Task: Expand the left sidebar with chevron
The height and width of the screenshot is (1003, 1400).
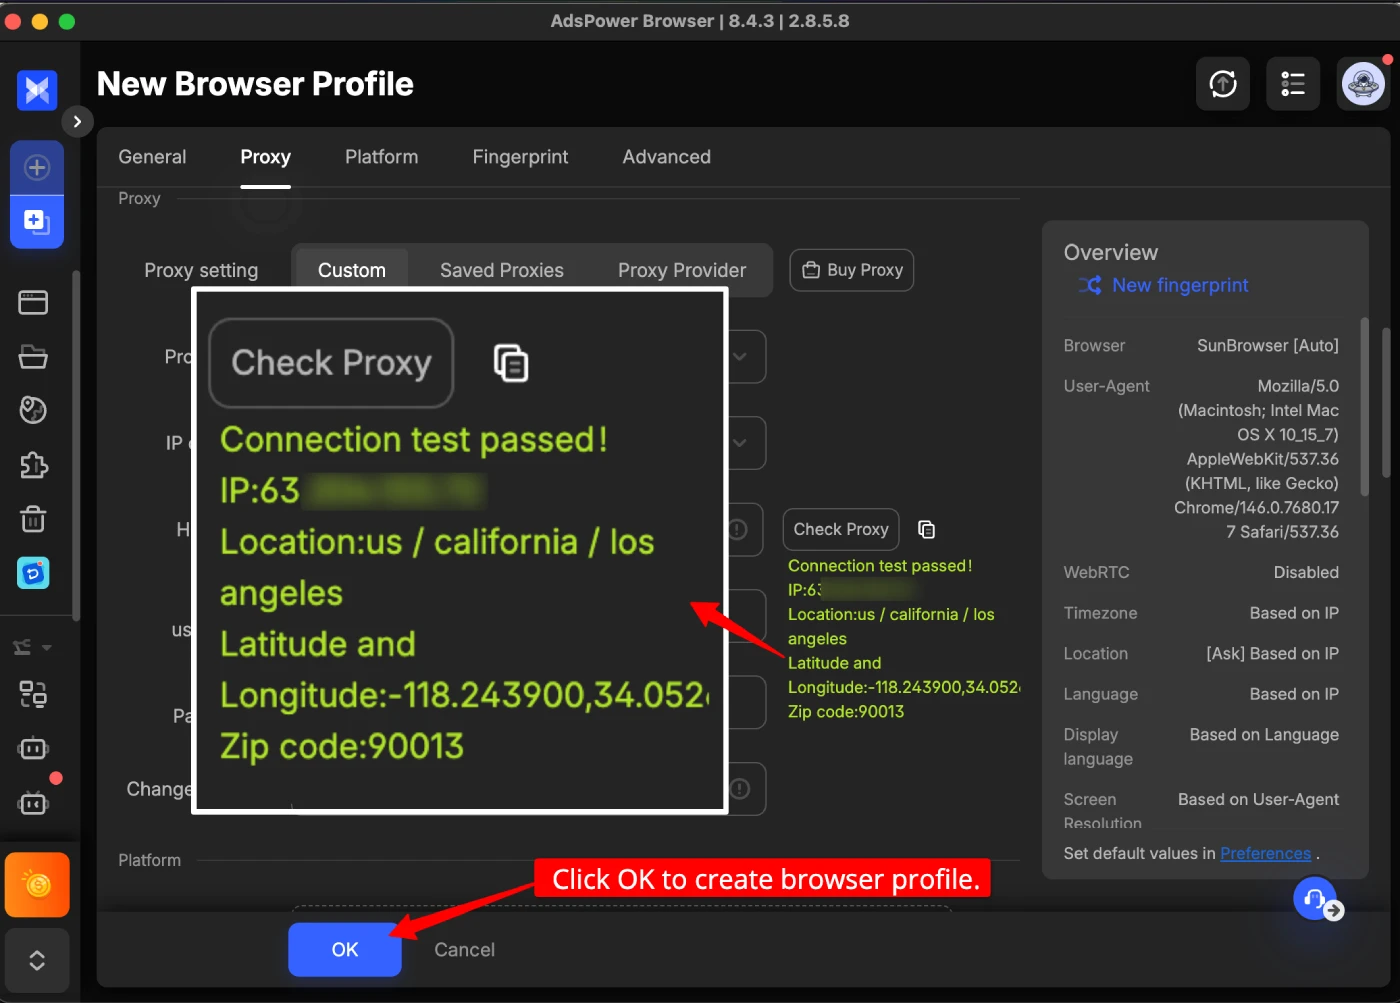Action: click(x=77, y=122)
